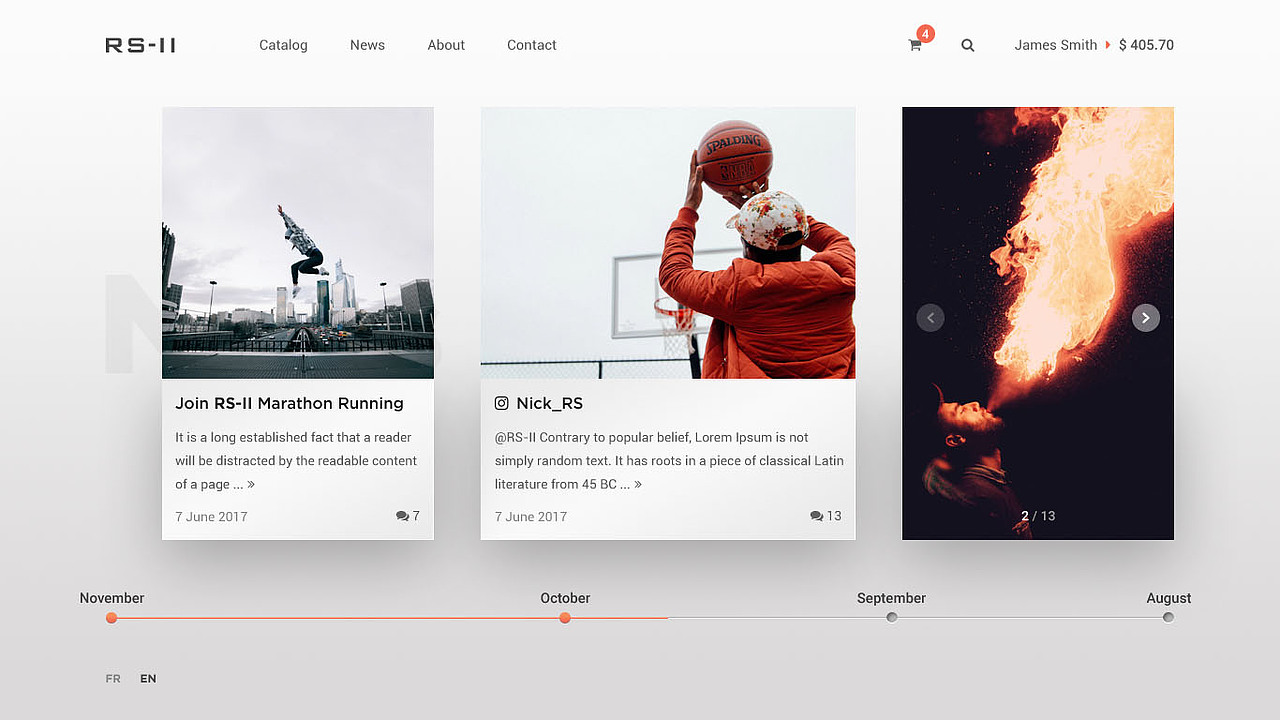This screenshot has height=720, width=1280.
Task: Click the 2 / 13 slide counter
Action: pos(1038,516)
